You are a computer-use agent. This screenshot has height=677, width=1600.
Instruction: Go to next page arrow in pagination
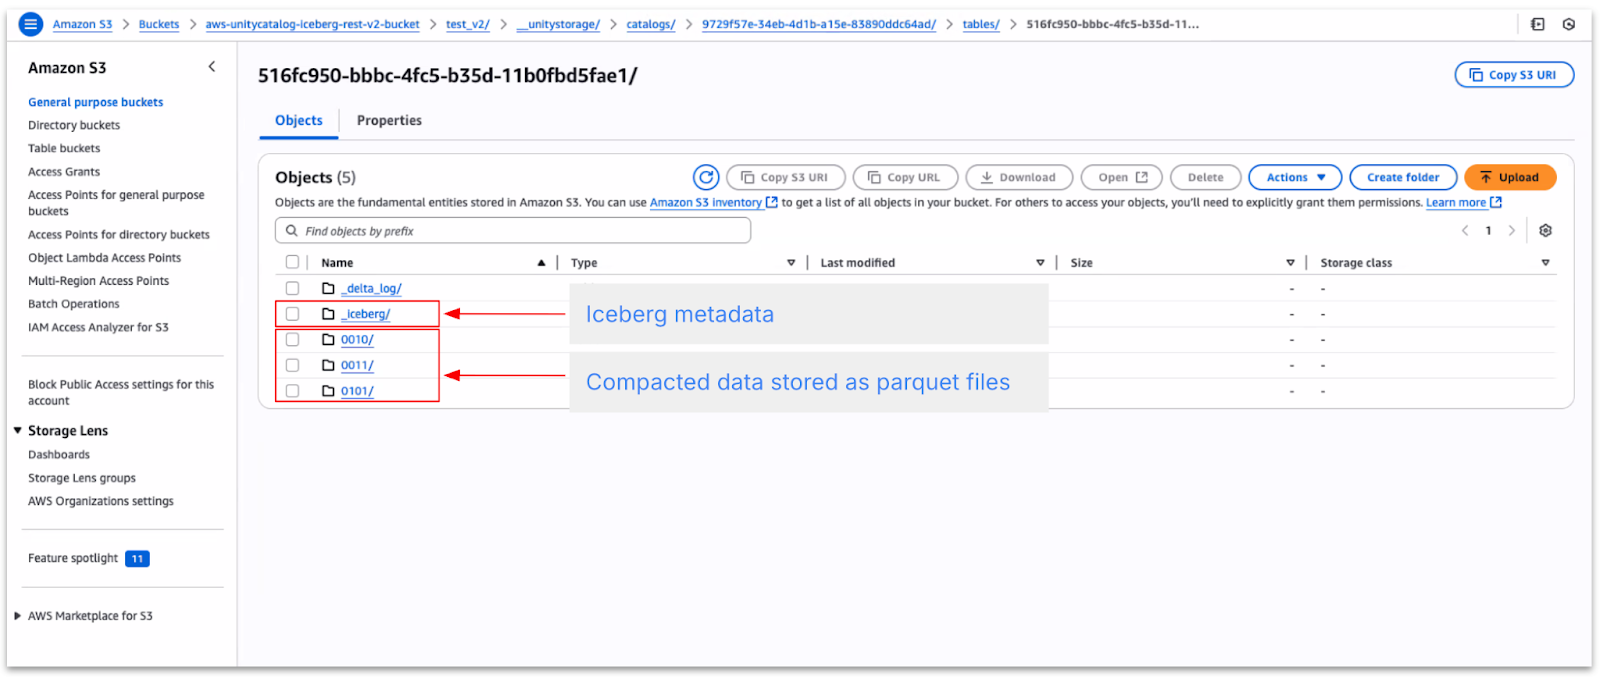click(x=1511, y=231)
